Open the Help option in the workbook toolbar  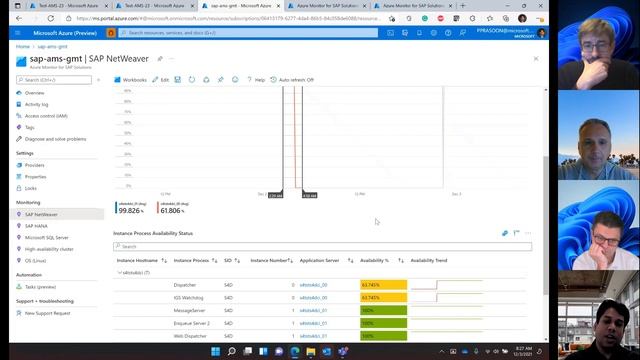[x=256, y=80]
